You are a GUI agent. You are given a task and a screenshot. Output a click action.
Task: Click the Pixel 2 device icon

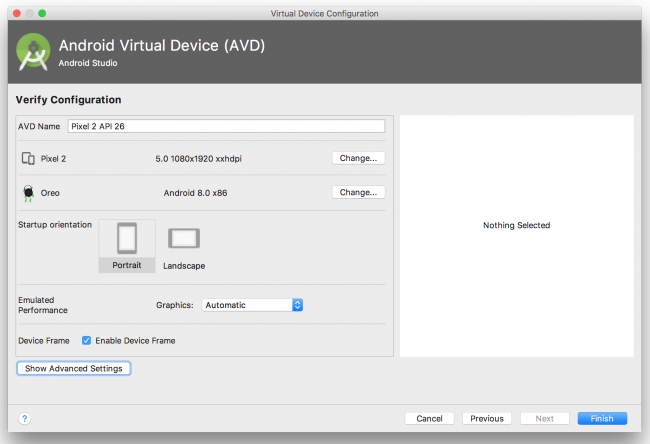[x=28, y=158]
